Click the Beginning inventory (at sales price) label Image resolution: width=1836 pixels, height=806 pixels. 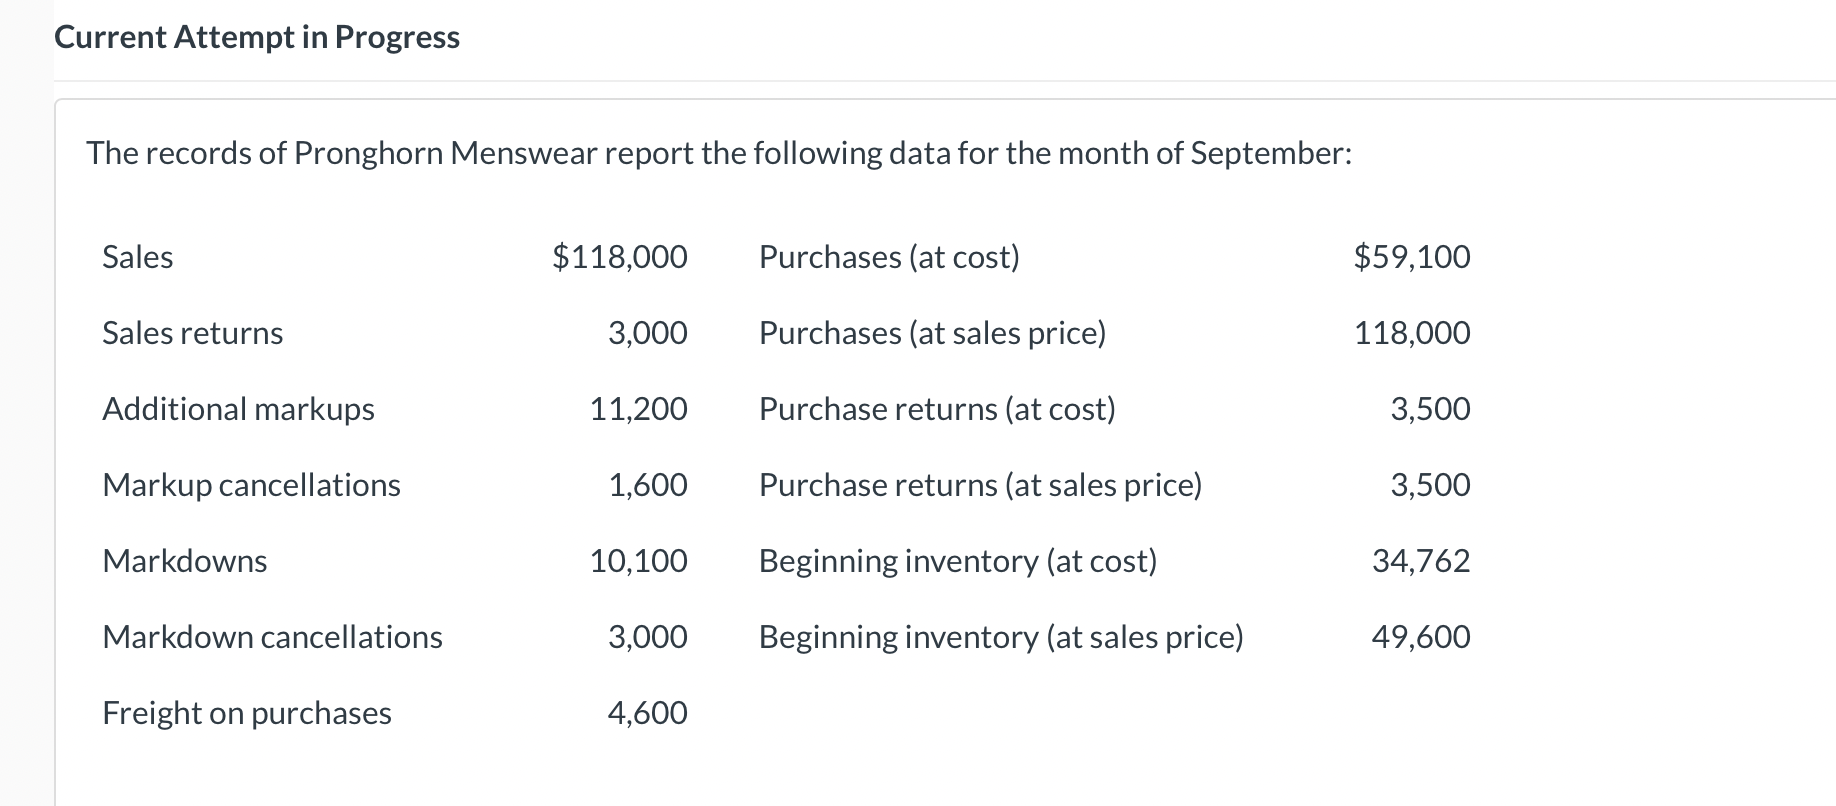pyautogui.click(x=1001, y=637)
